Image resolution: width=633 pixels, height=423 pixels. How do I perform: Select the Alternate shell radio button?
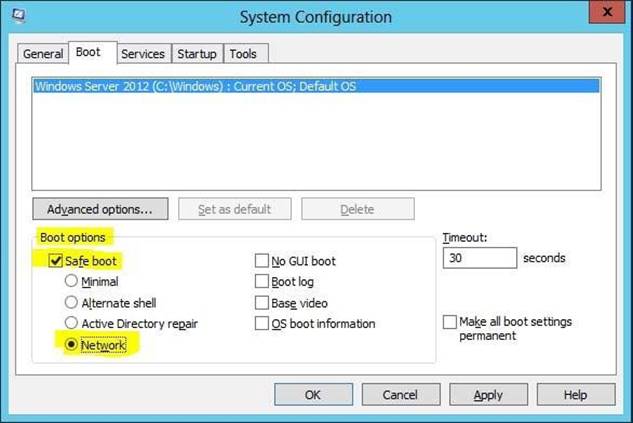click(71, 302)
